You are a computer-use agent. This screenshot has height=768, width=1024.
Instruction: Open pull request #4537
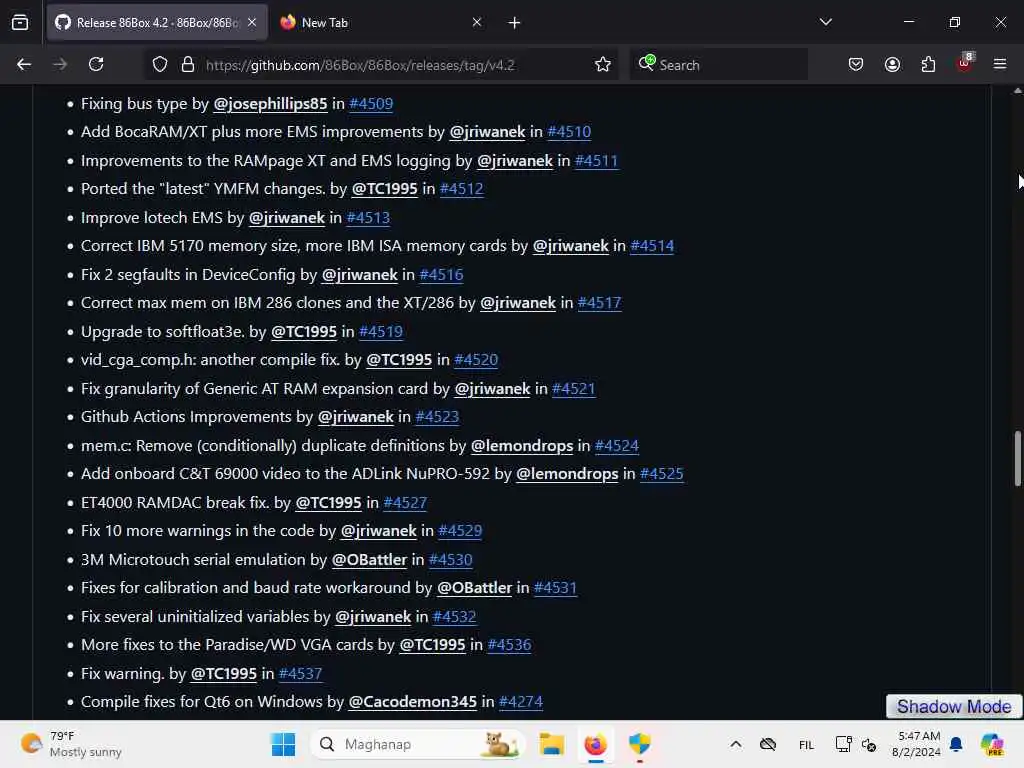point(300,674)
